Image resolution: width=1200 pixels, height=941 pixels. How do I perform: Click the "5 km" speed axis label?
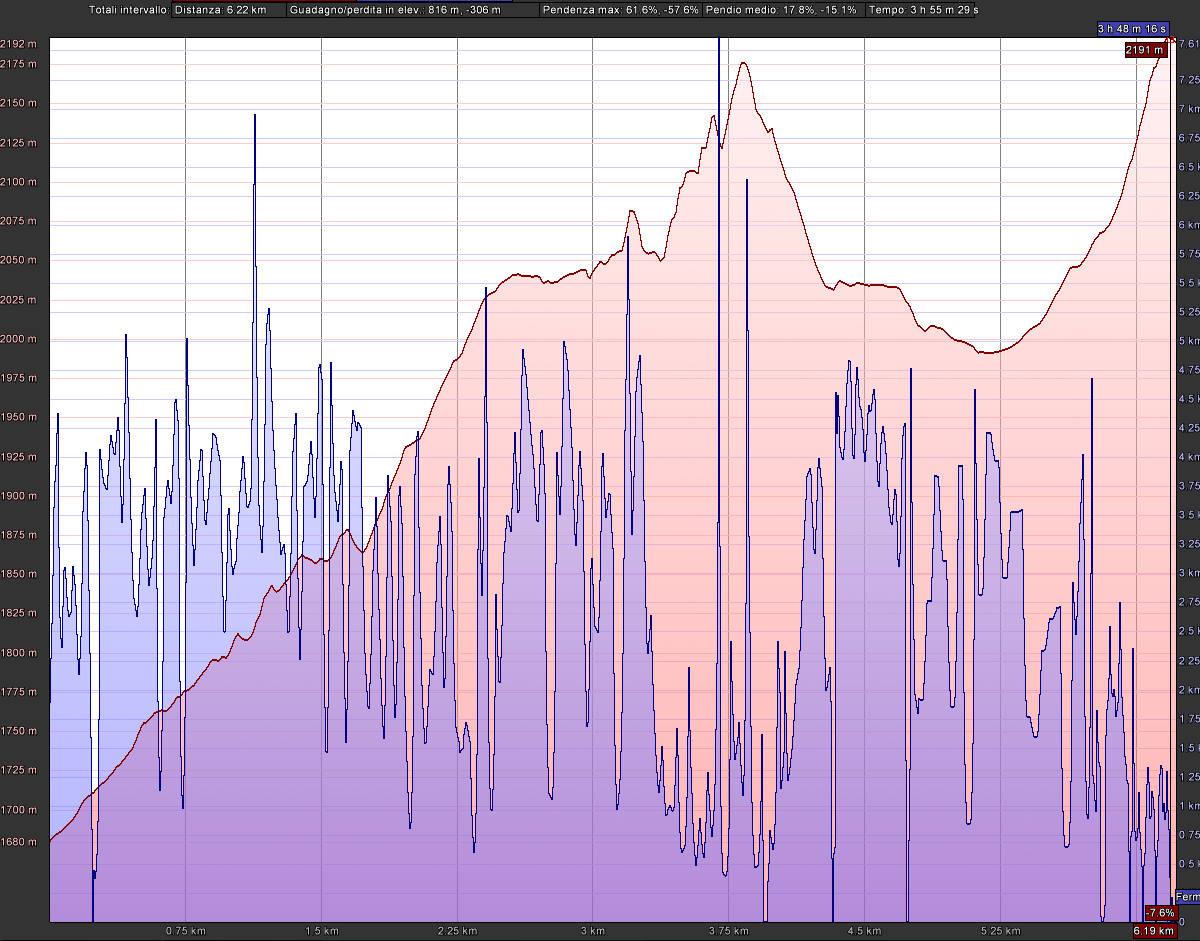tap(1189, 341)
